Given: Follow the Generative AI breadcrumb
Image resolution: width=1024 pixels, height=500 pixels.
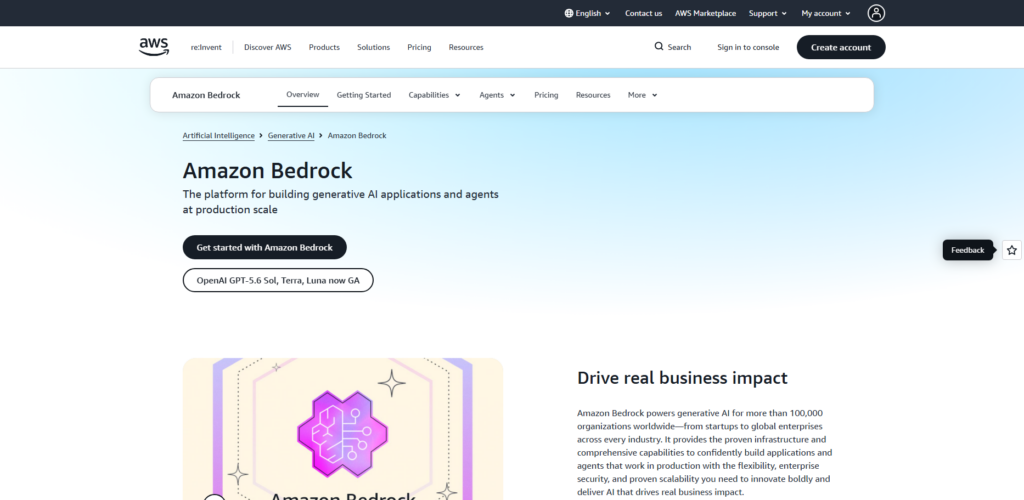Looking at the screenshot, I should [291, 135].
